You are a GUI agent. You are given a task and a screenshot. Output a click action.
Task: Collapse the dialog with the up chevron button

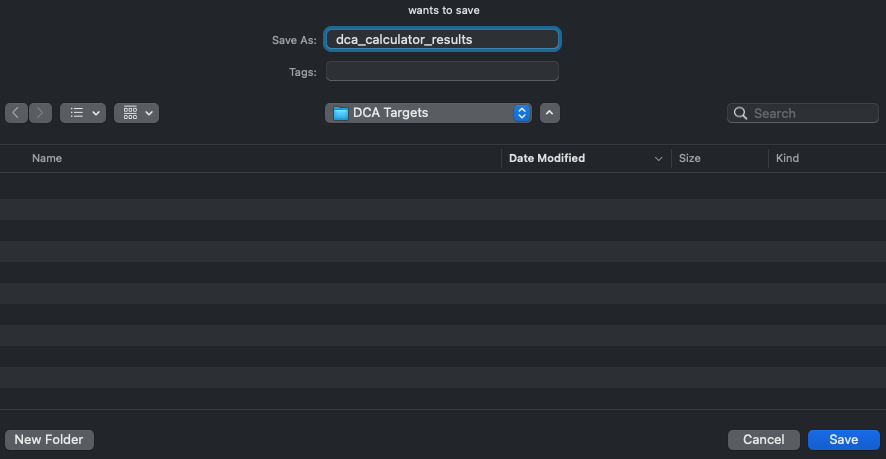click(x=550, y=113)
